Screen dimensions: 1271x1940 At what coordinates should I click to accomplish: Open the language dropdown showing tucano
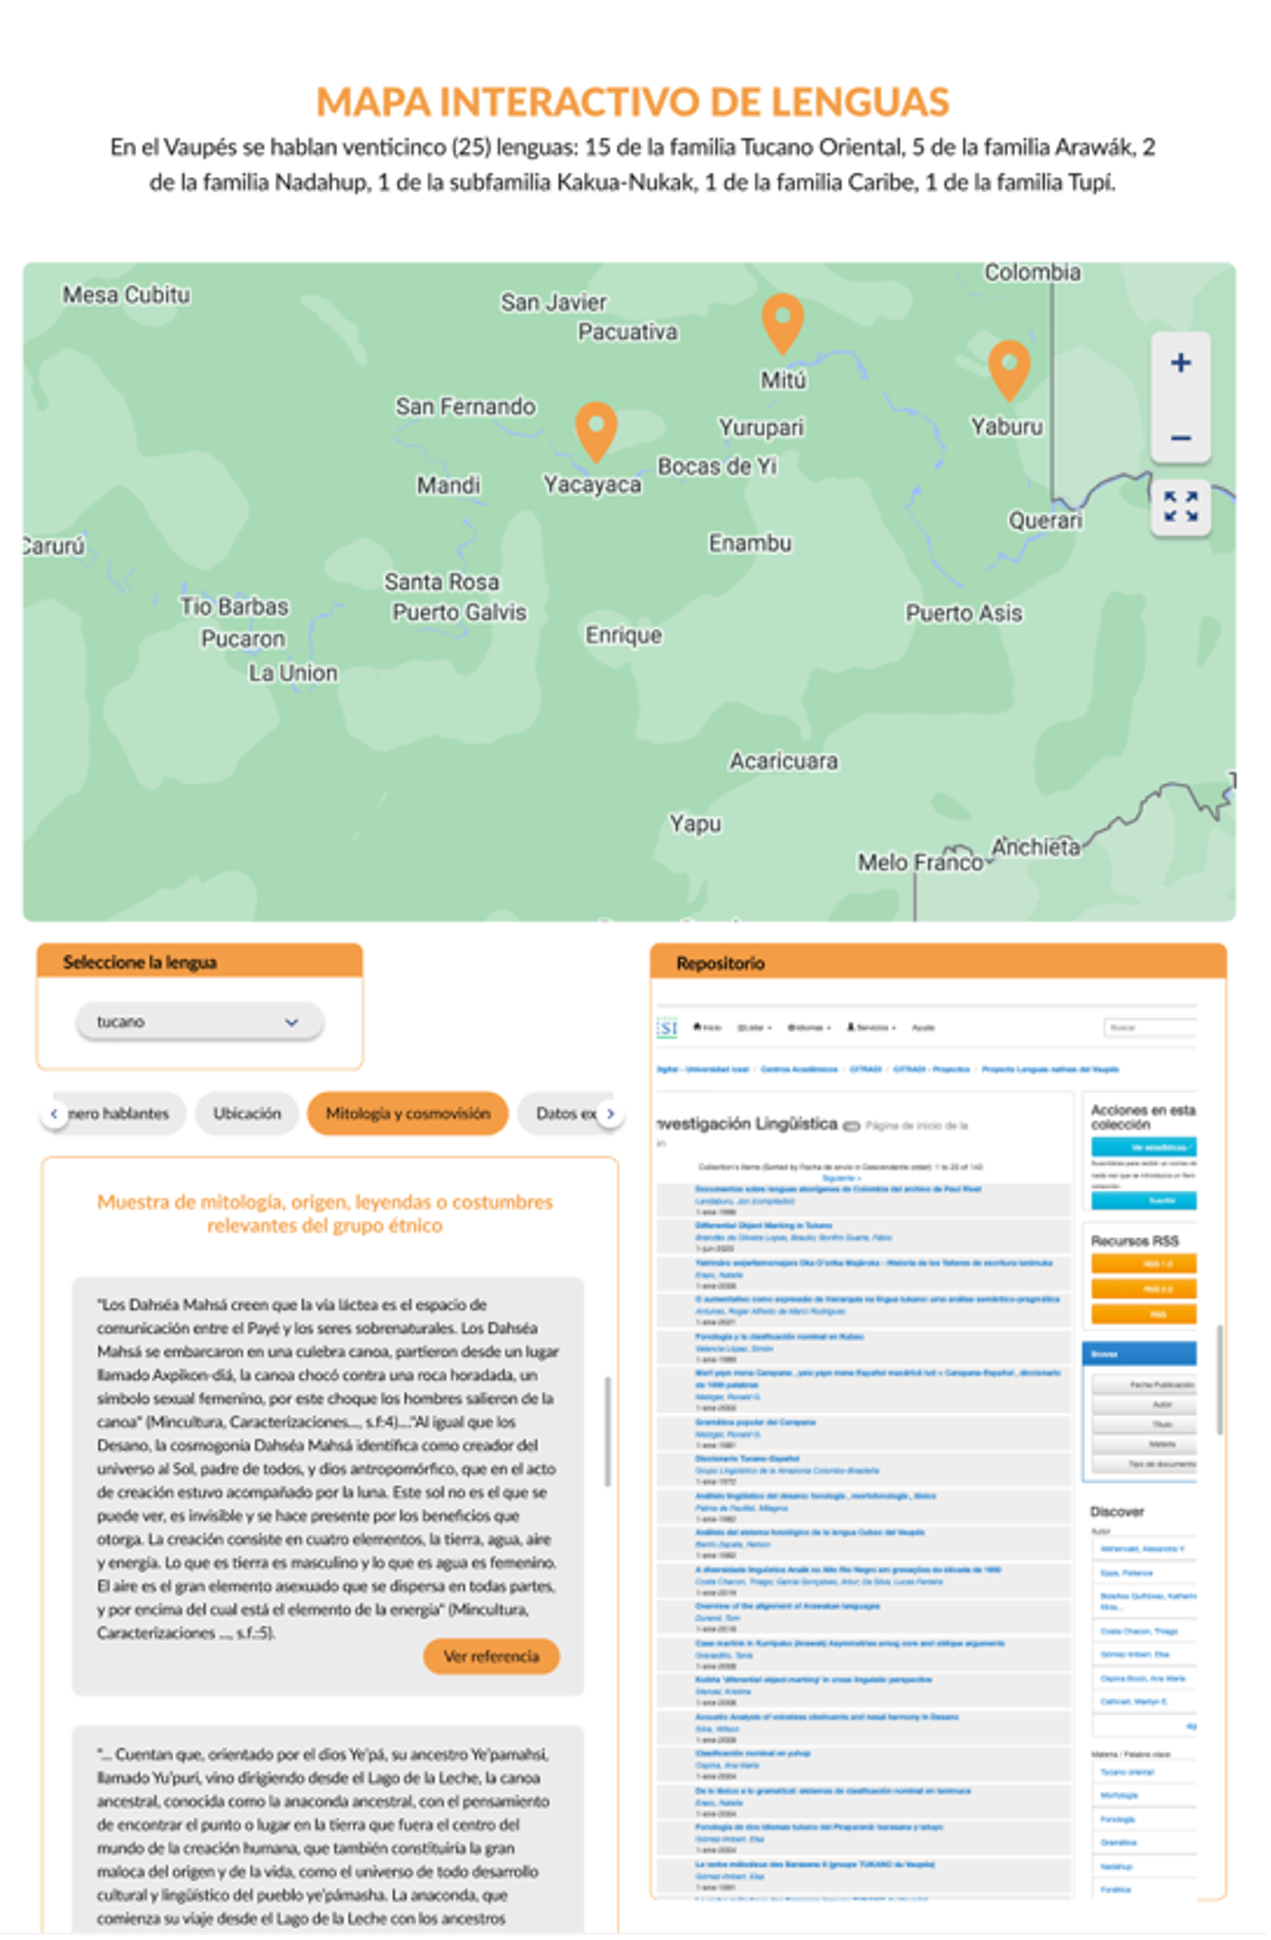tap(200, 1022)
